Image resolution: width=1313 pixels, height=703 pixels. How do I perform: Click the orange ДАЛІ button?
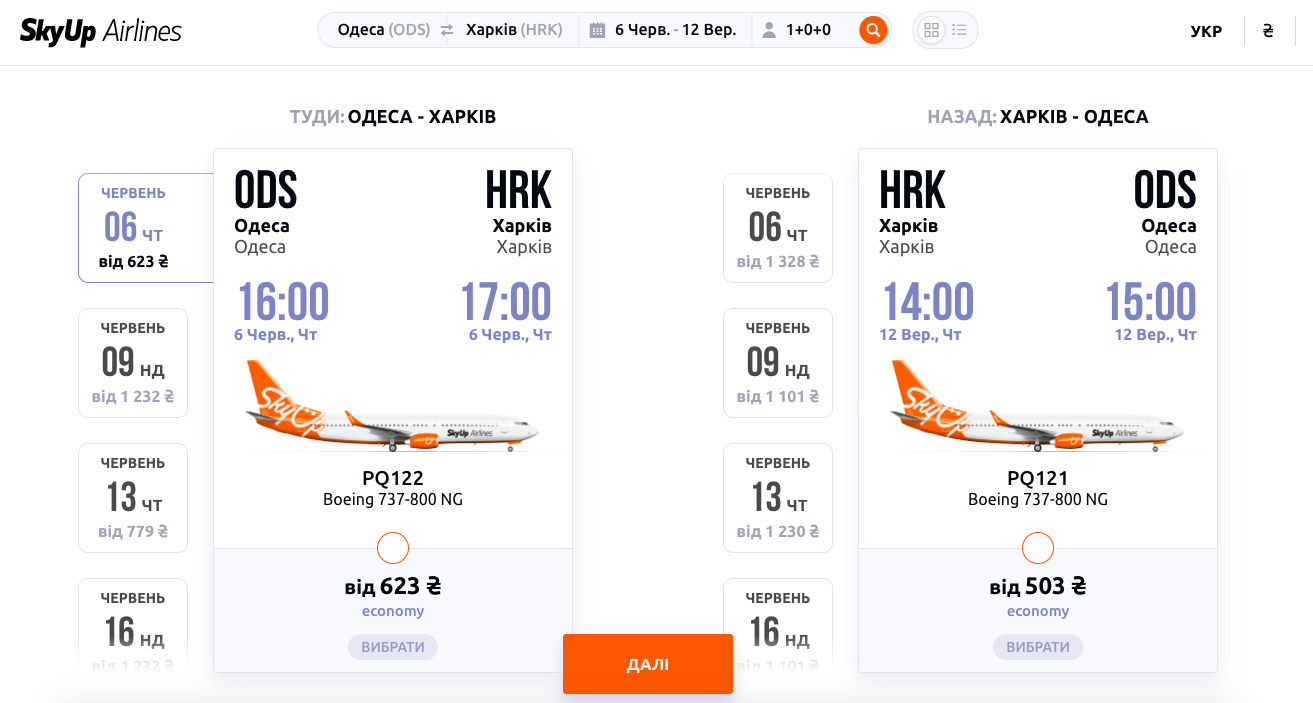(x=648, y=664)
